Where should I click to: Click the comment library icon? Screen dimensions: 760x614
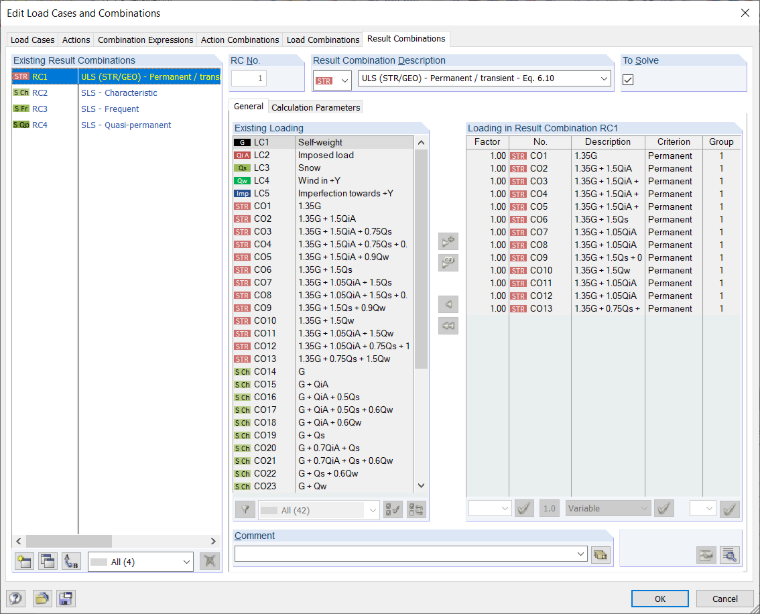pyautogui.click(x=601, y=555)
